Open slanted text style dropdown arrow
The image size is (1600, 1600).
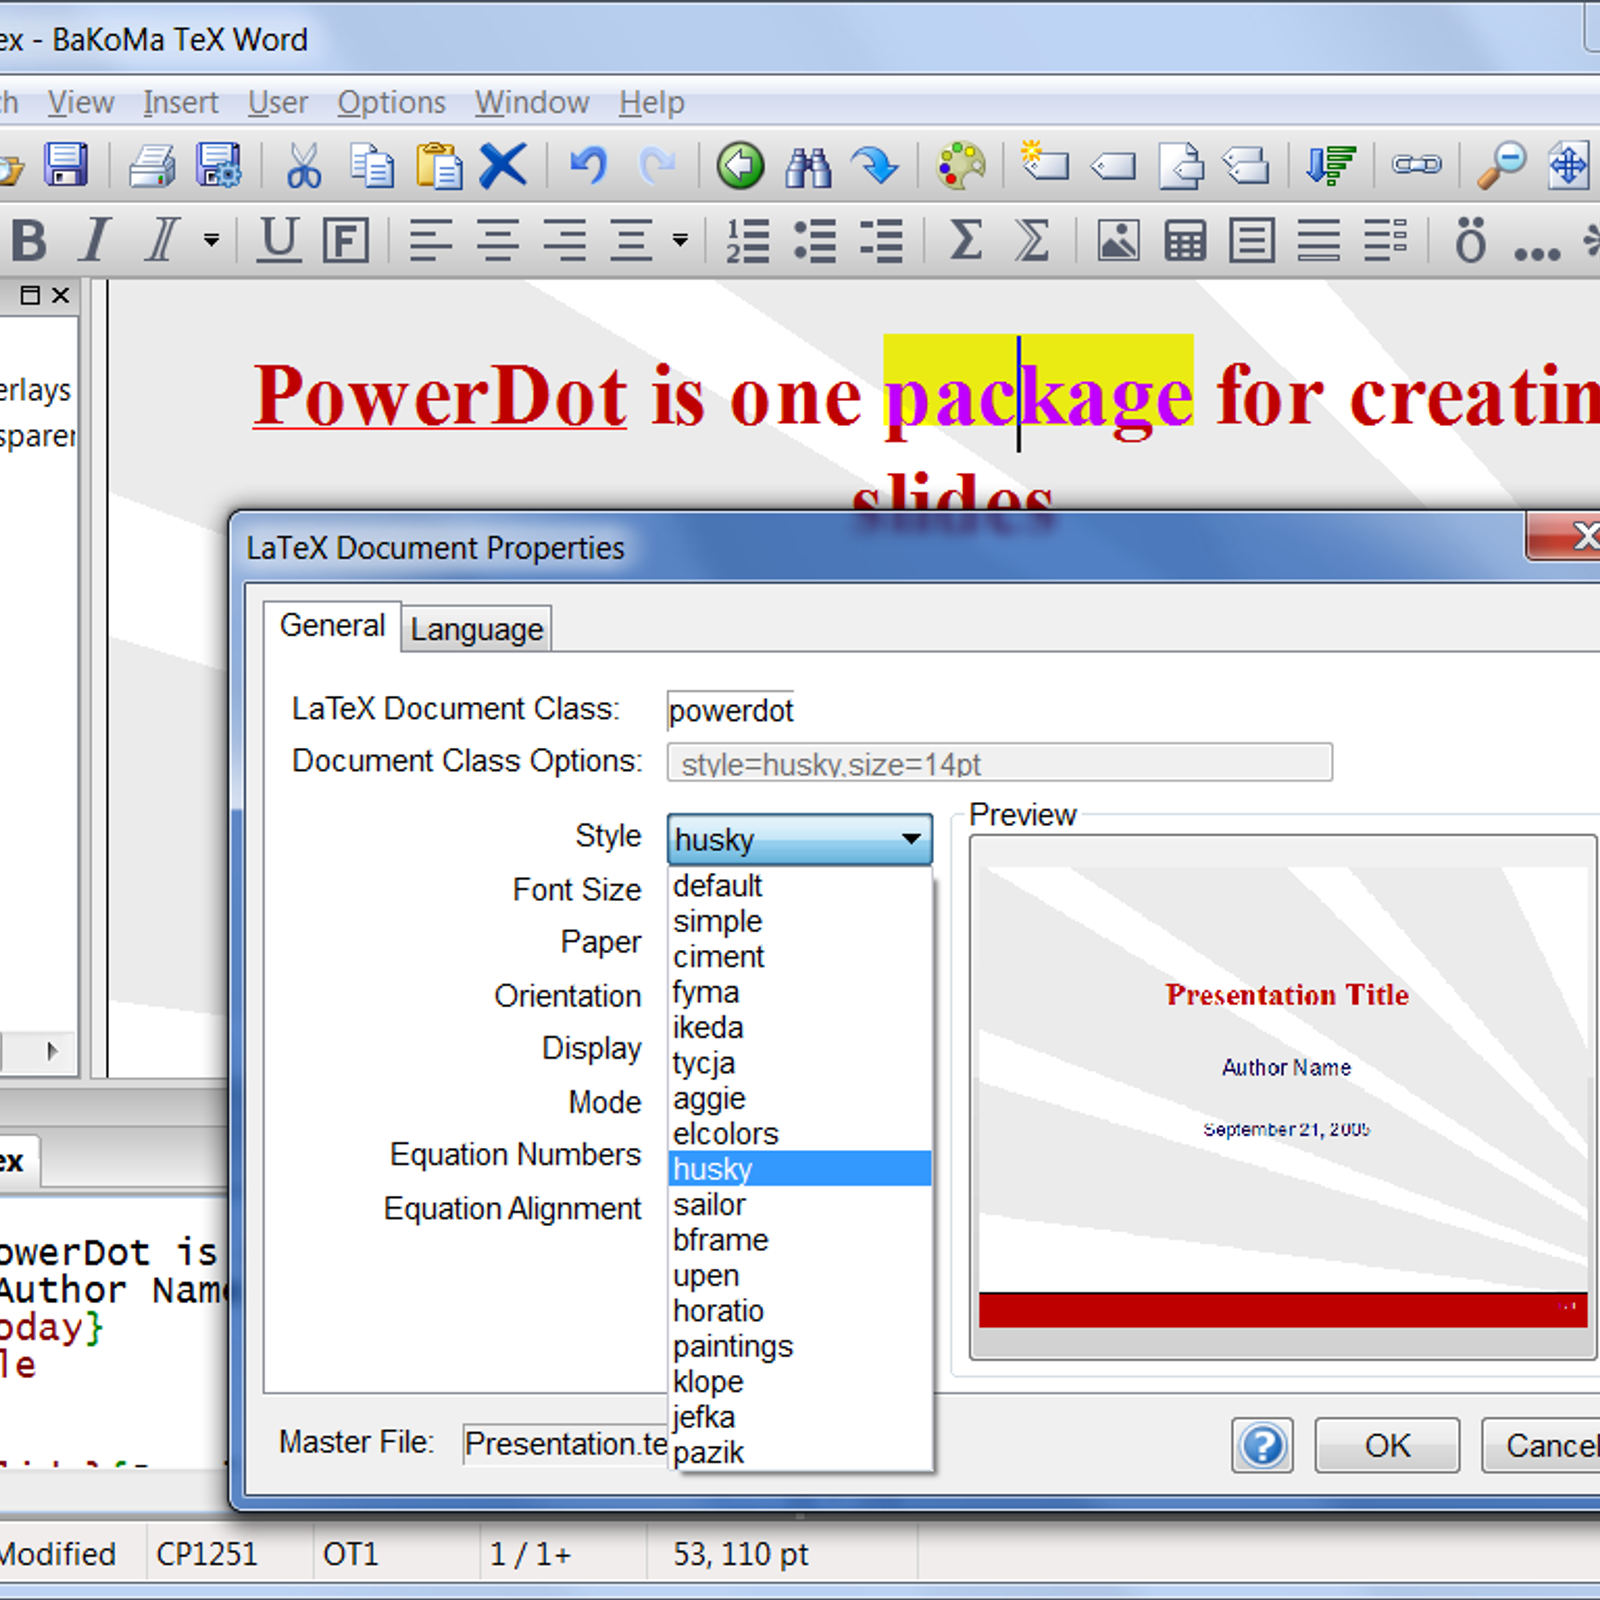pyautogui.click(x=211, y=241)
